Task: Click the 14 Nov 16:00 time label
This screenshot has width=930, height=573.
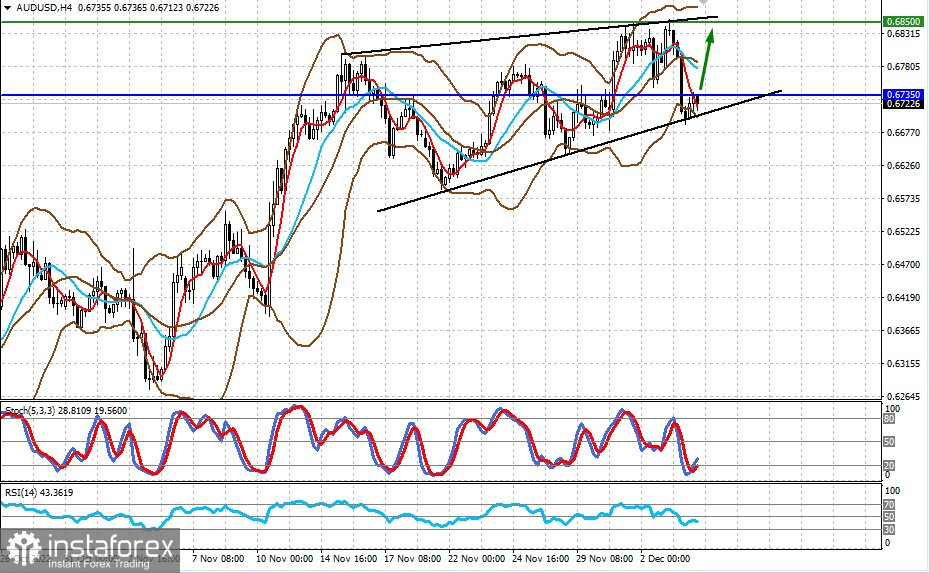Action: click(x=349, y=559)
